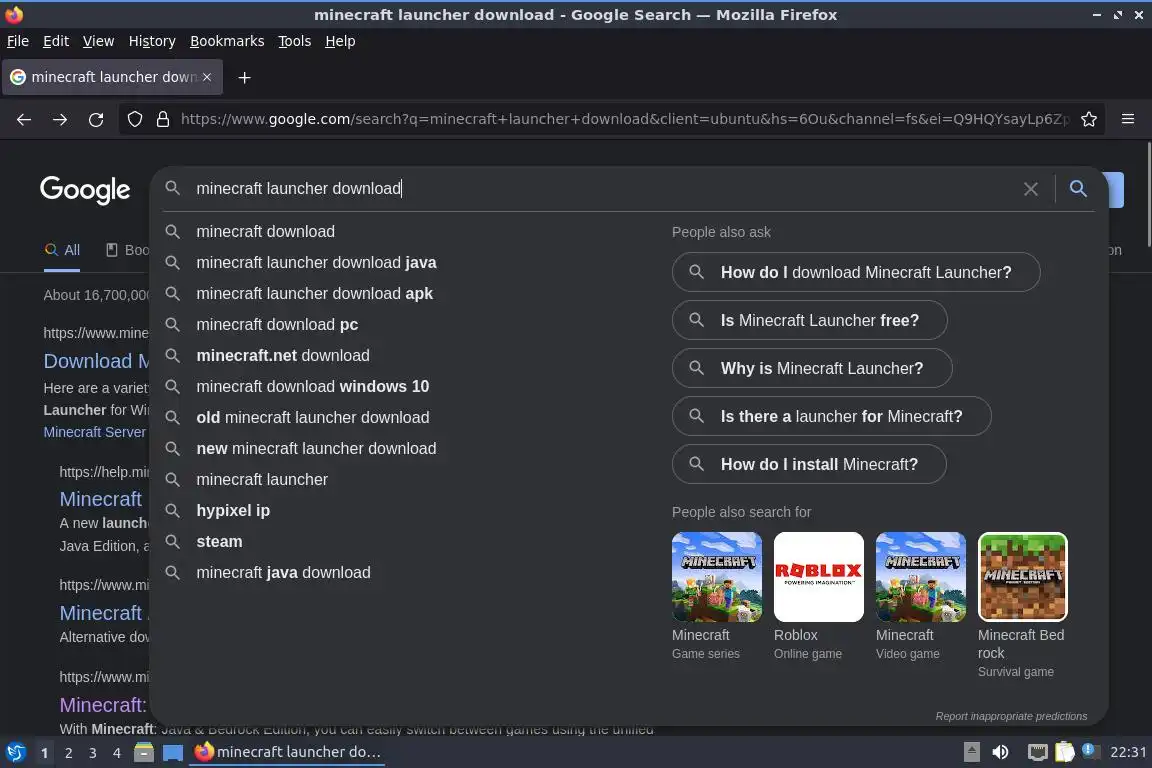Open the Edit menu

click(x=56, y=41)
